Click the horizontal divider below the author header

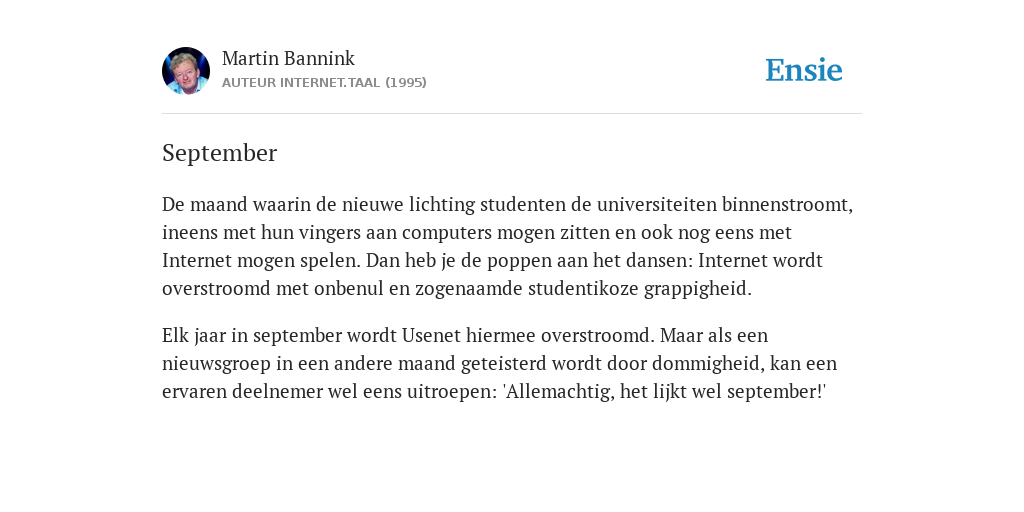click(512, 114)
